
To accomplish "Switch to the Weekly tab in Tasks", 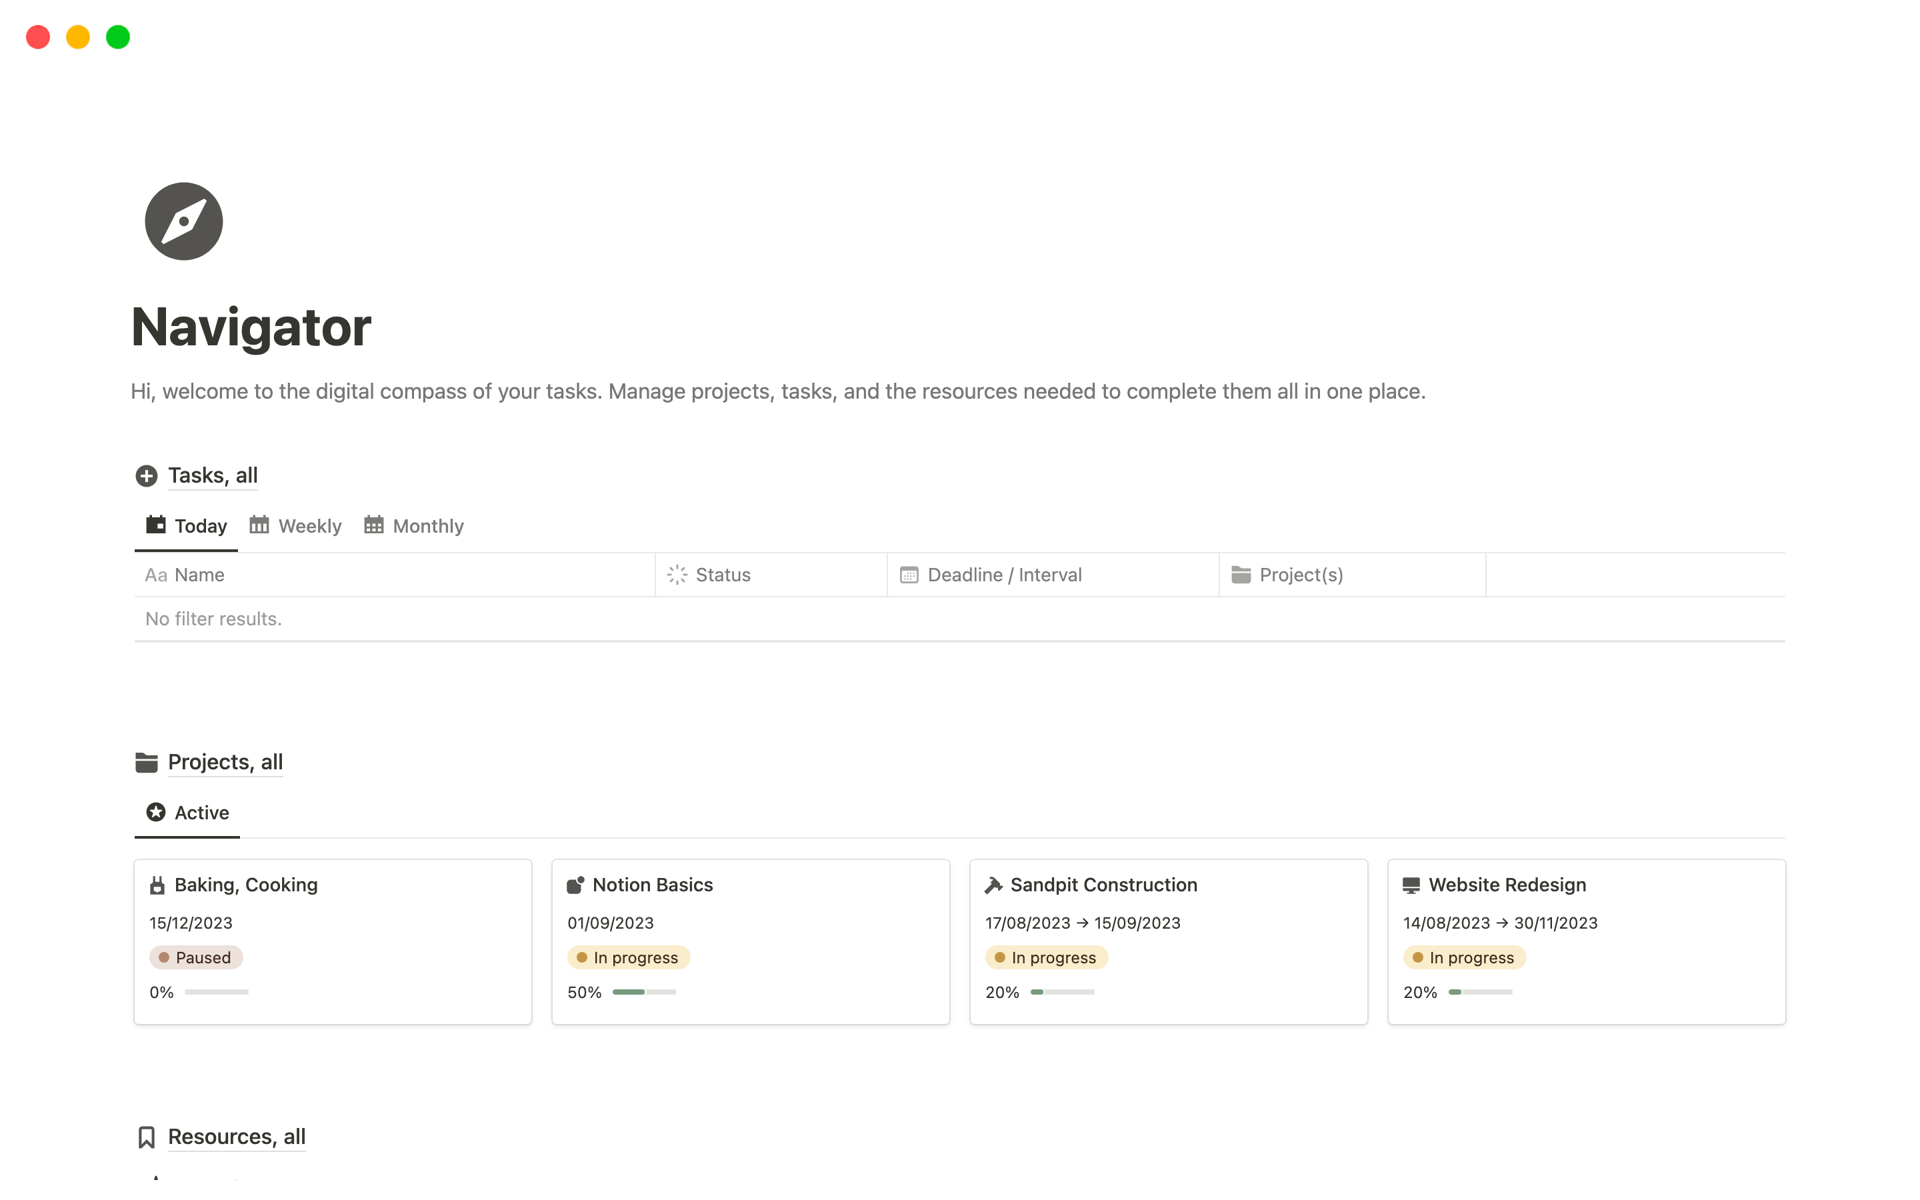I will click(294, 525).
